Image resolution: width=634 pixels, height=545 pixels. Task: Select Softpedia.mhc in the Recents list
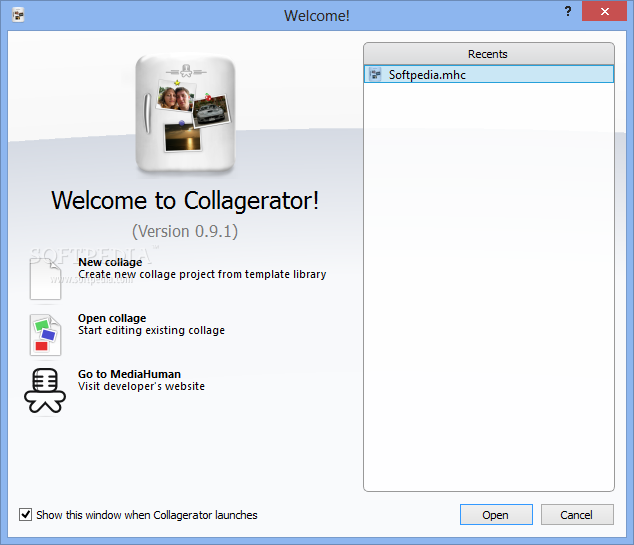(x=489, y=74)
